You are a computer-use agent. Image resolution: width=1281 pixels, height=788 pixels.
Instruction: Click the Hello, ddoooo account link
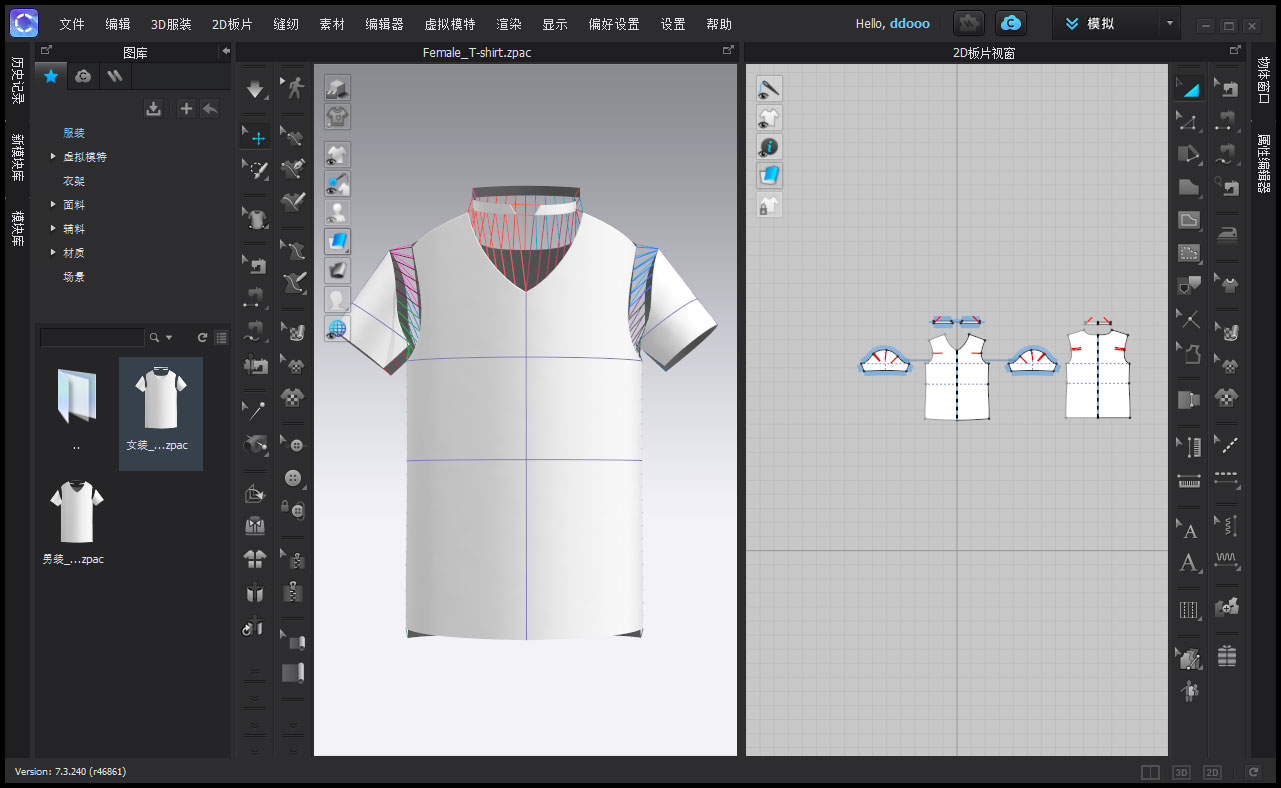click(893, 23)
